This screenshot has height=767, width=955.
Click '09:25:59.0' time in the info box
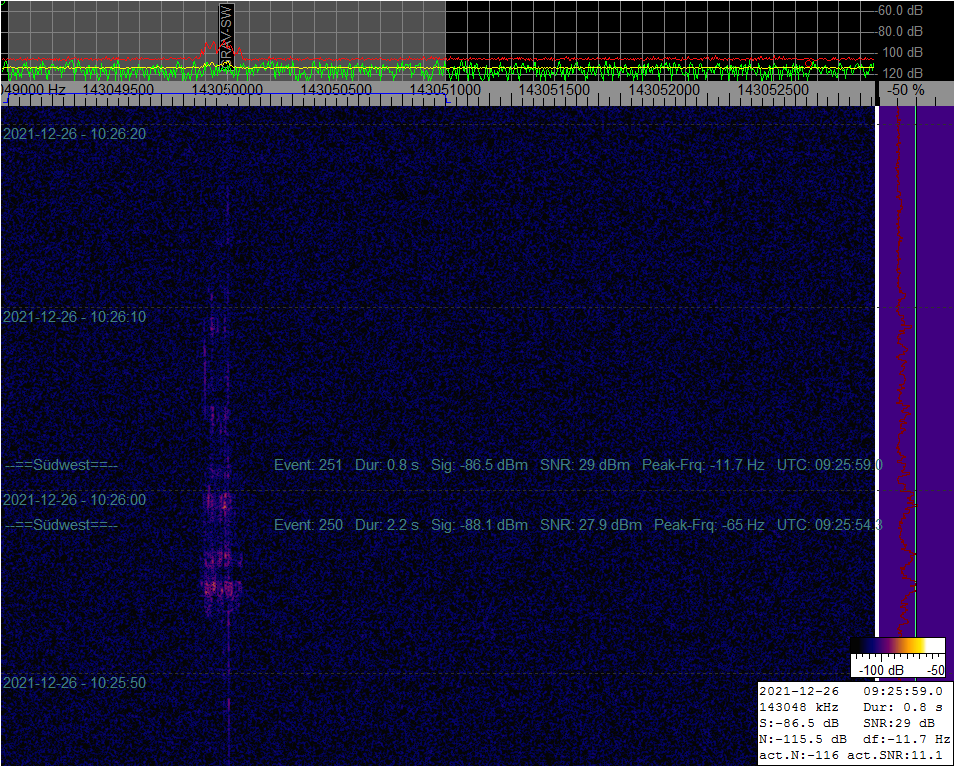pos(903,691)
